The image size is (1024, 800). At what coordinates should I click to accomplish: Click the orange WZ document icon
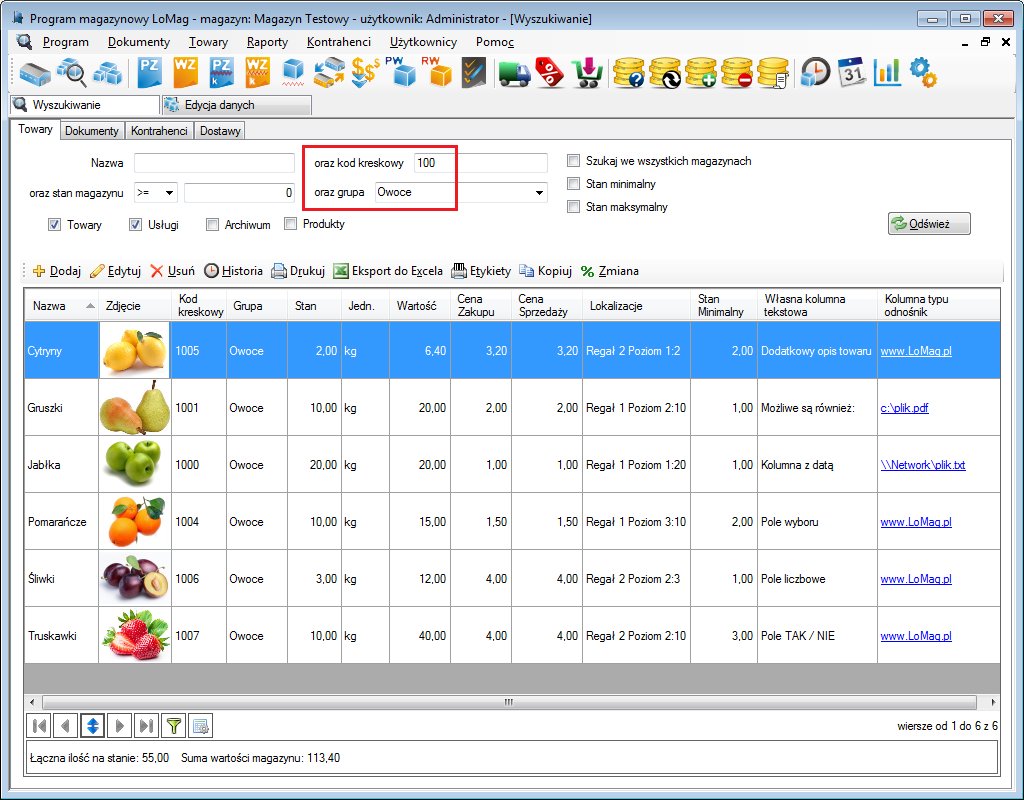pyautogui.click(x=185, y=73)
